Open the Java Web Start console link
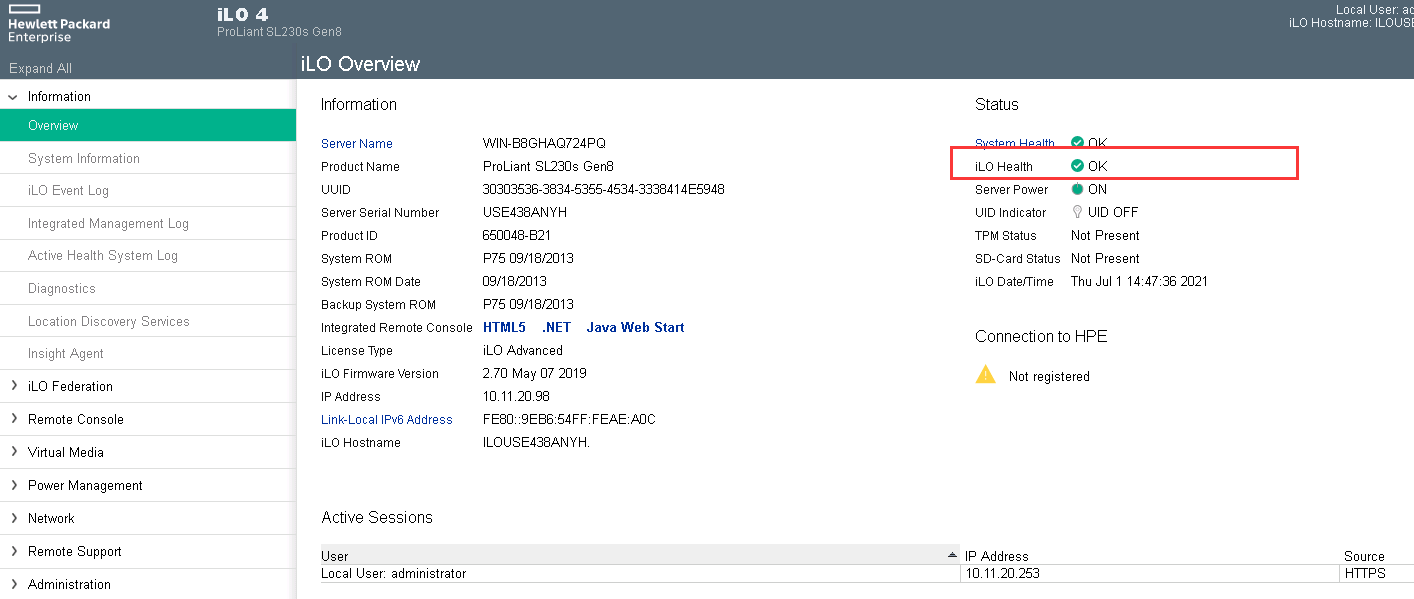The width and height of the screenshot is (1414, 599). click(635, 327)
